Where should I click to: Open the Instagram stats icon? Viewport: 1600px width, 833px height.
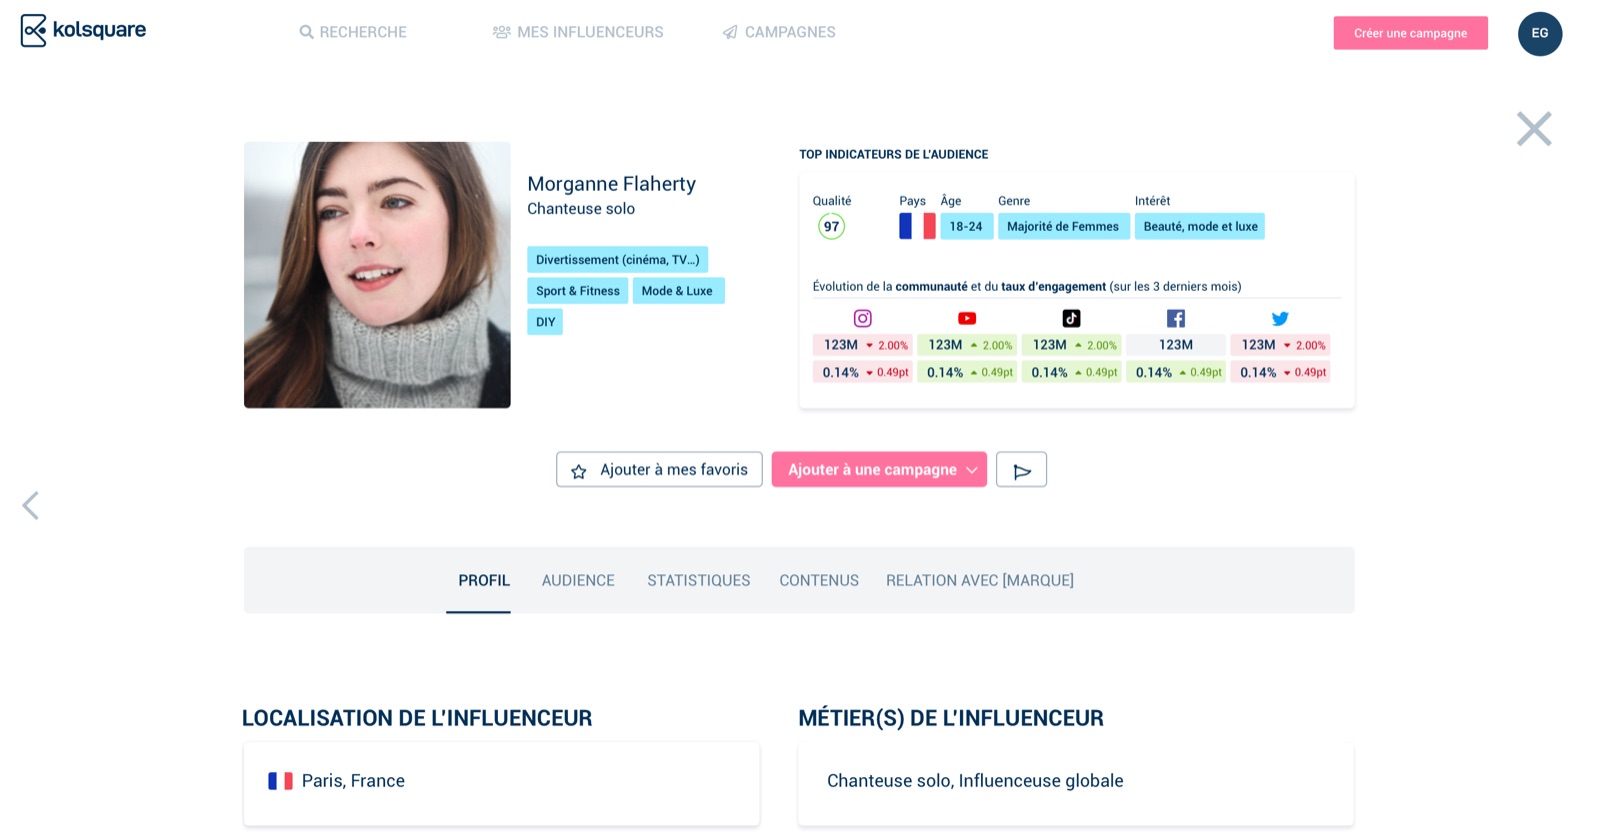pyautogui.click(x=862, y=318)
